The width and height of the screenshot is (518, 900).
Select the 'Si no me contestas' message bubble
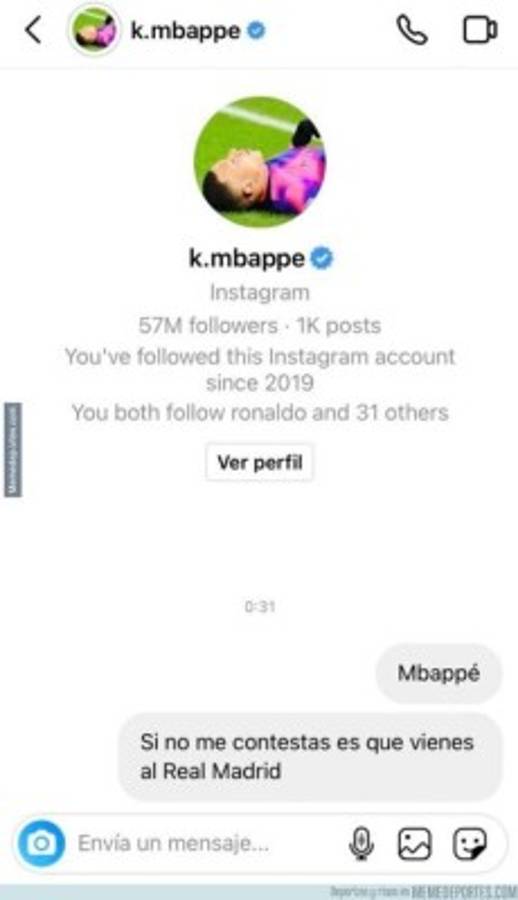point(310,757)
